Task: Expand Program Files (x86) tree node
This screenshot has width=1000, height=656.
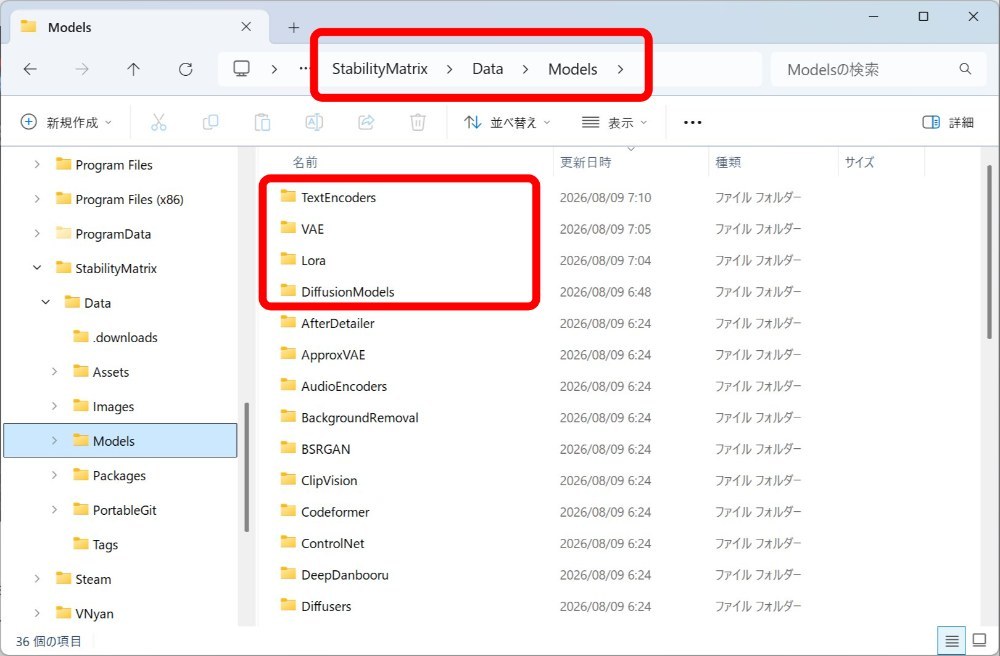Action: pos(37,199)
